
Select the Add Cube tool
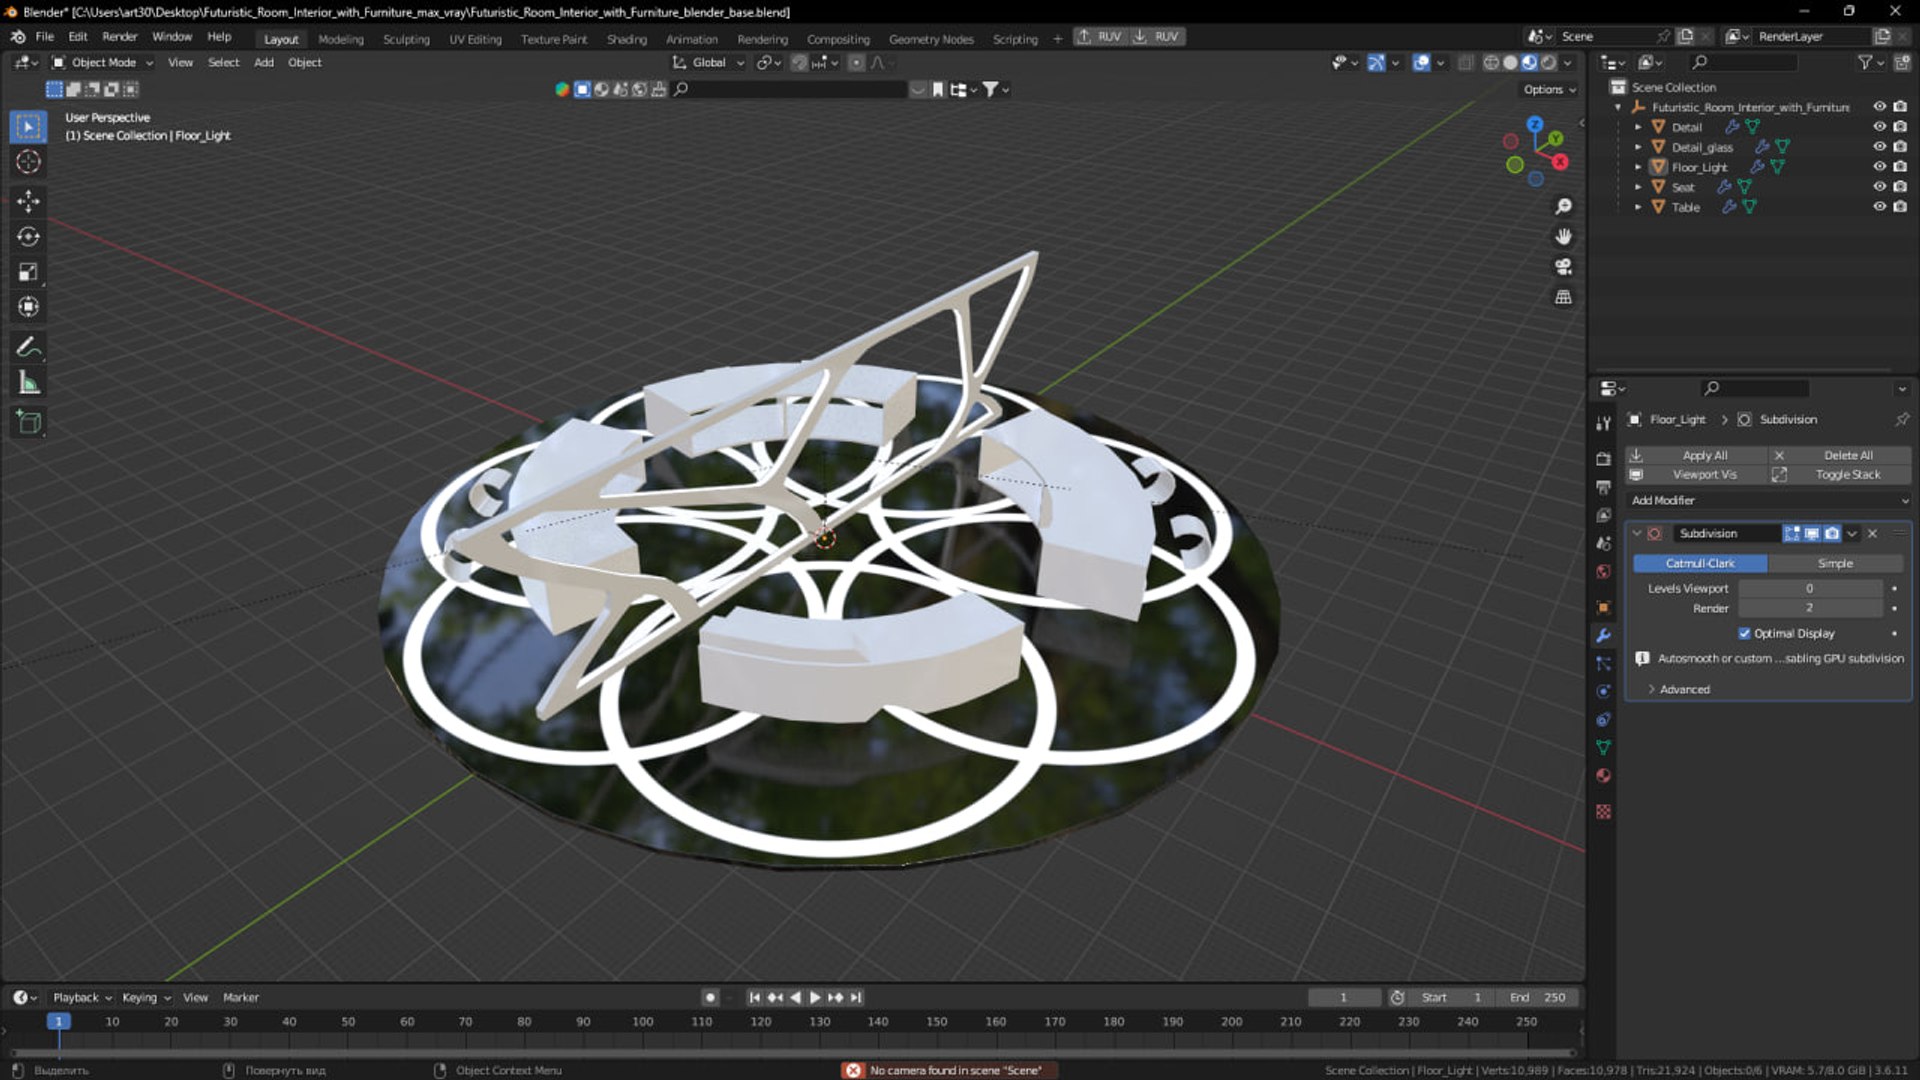click(x=28, y=422)
